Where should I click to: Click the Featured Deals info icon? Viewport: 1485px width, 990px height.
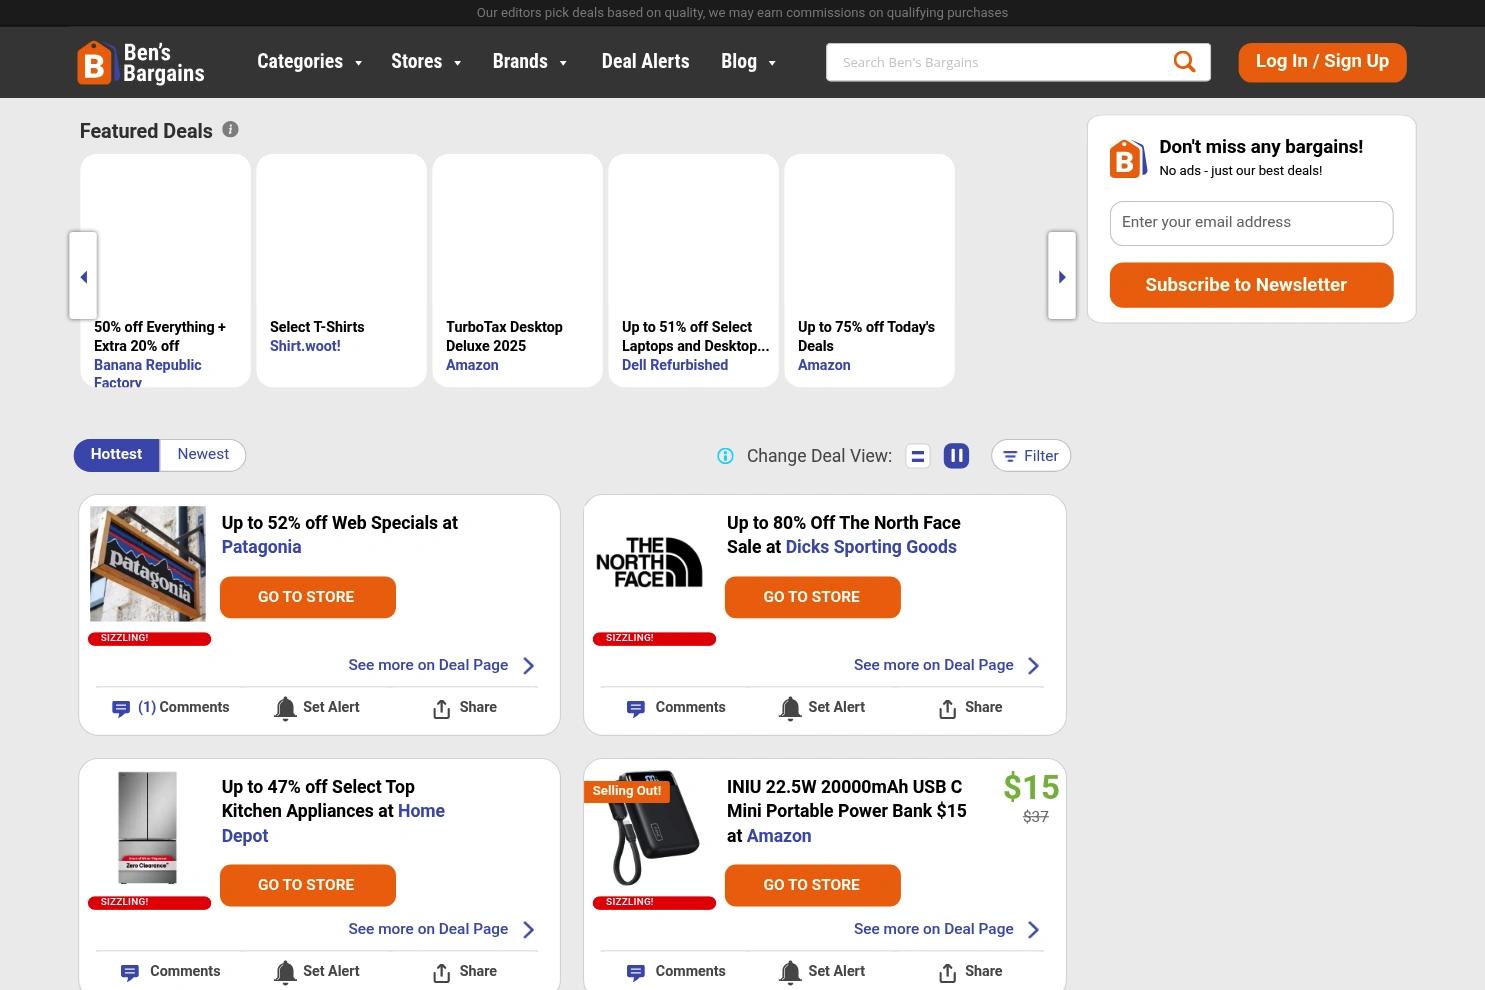[x=230, y=129]
